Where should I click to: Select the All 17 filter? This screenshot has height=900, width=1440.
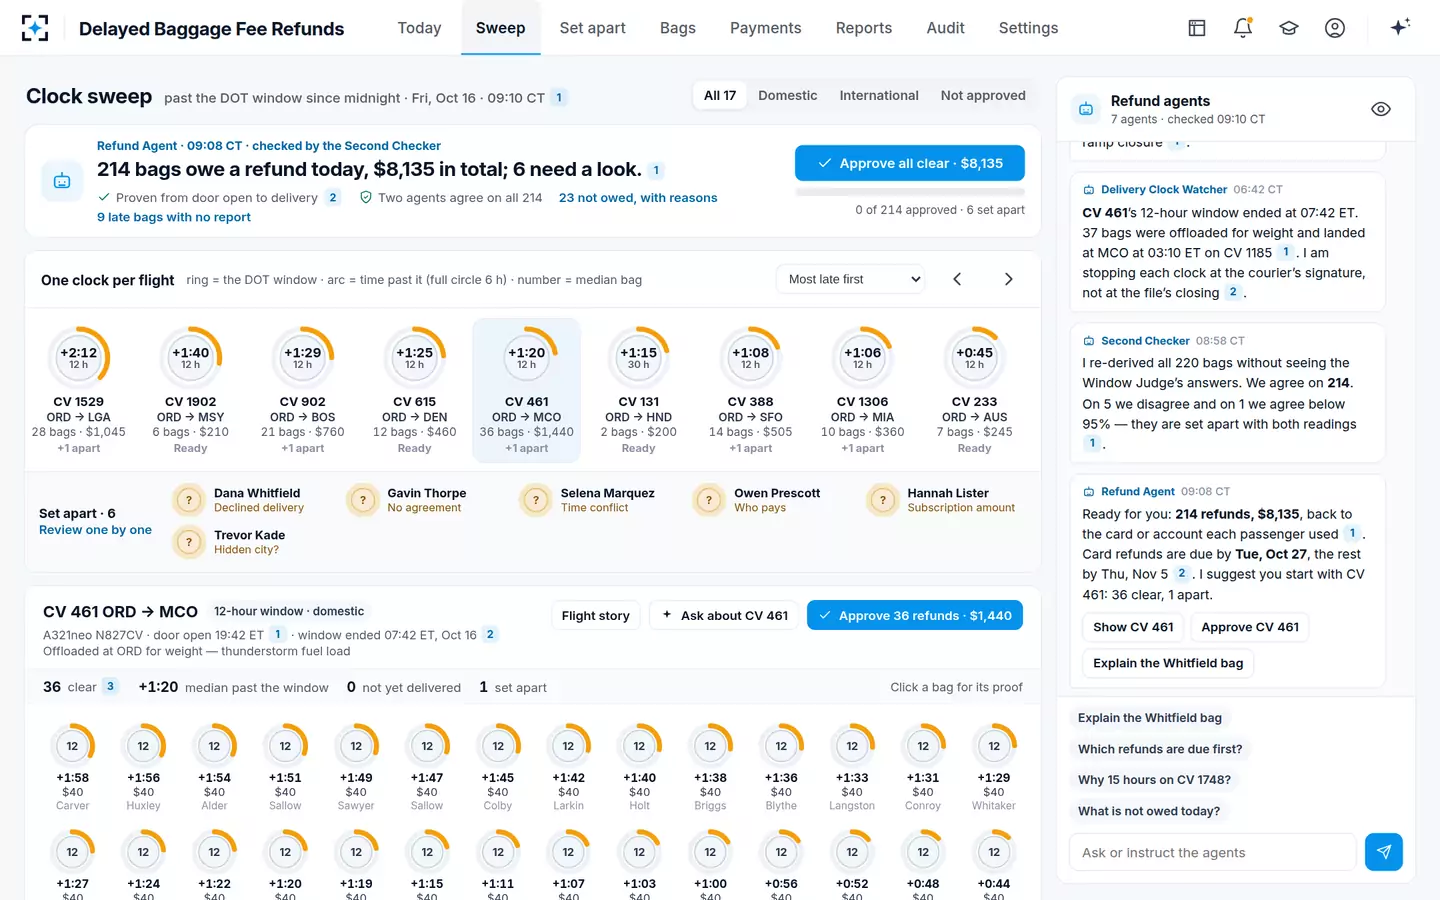(x=720, y=96)
